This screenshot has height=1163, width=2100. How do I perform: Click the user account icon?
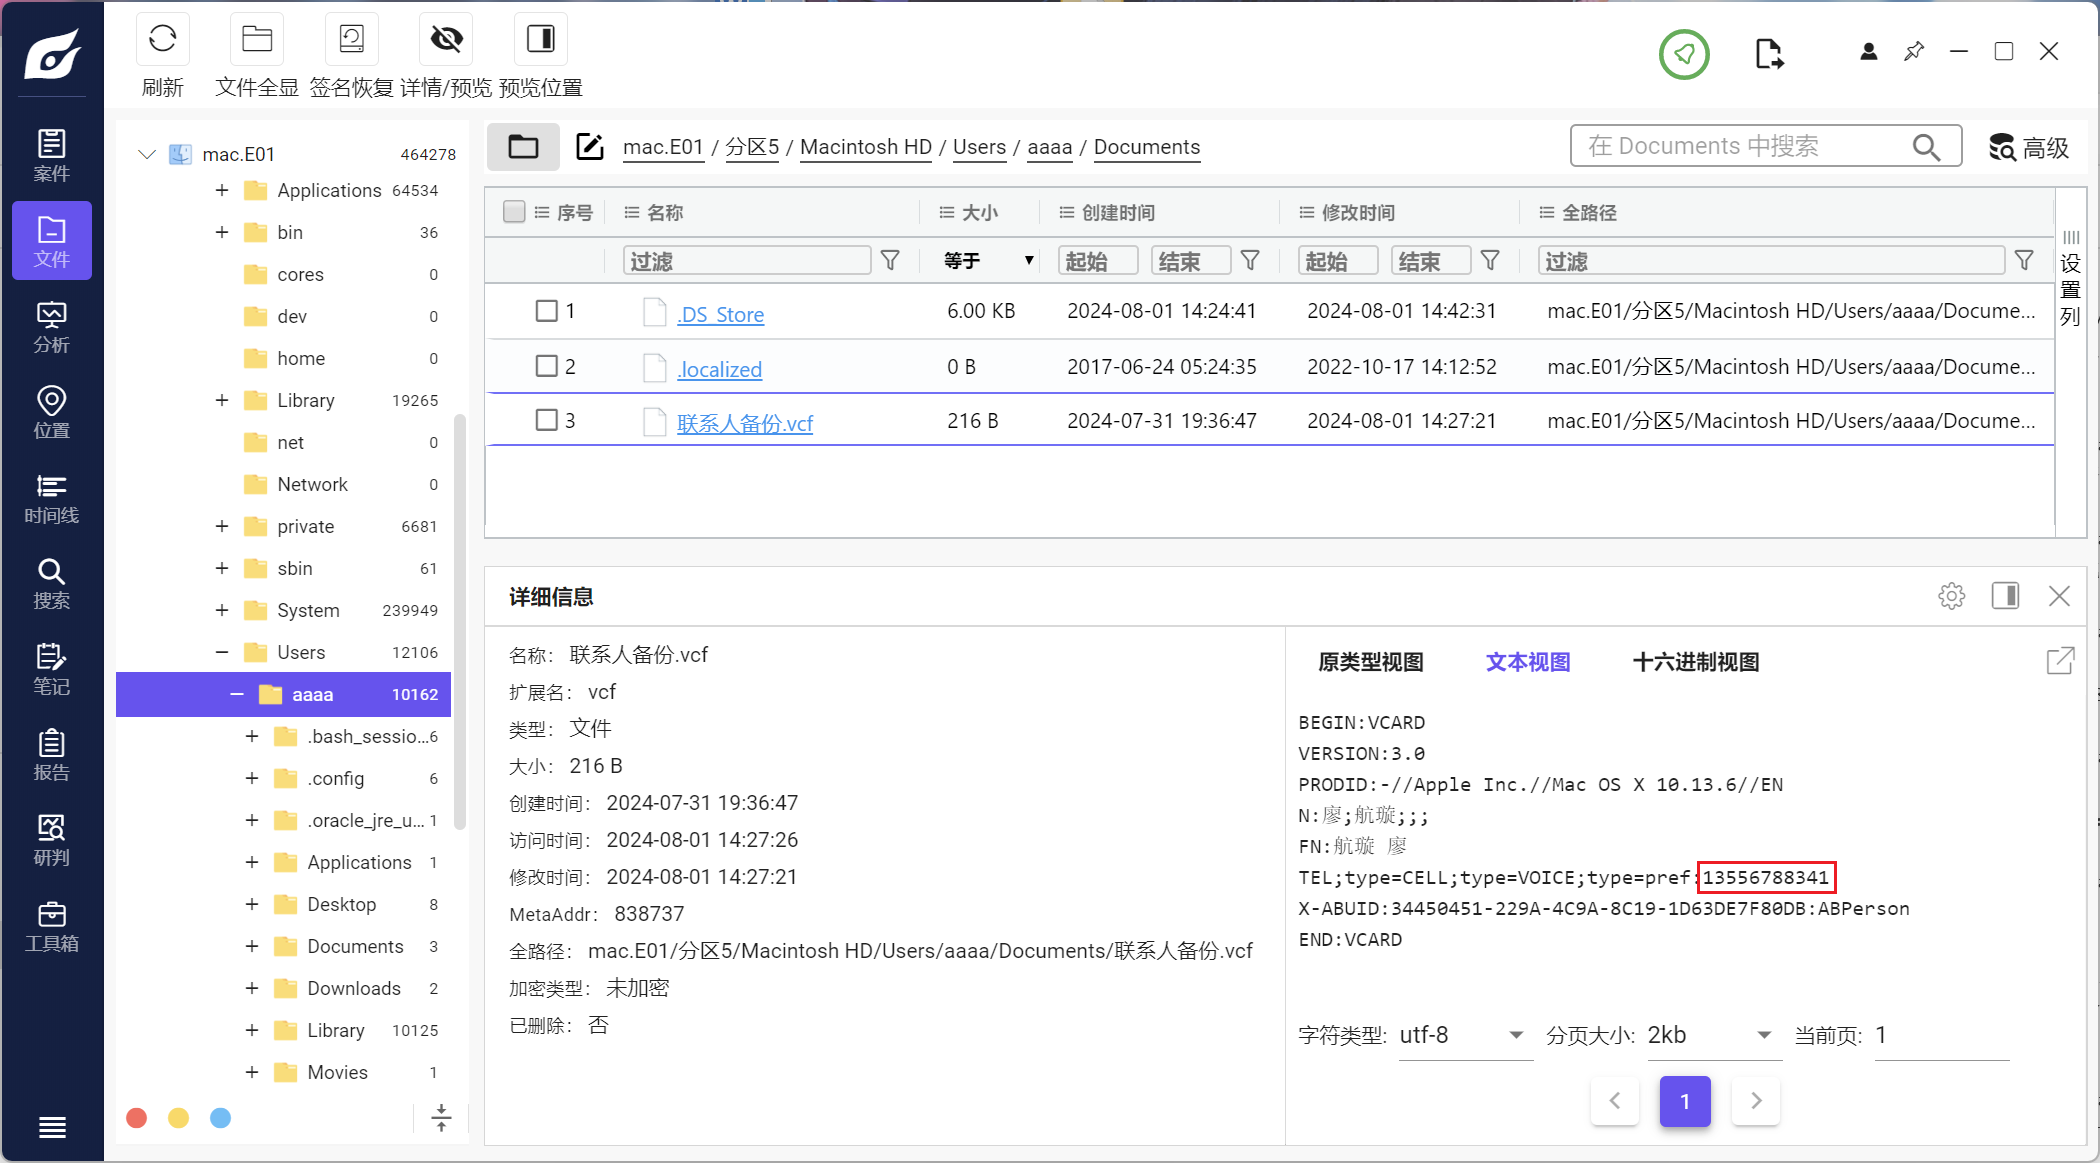(1868, 51)
